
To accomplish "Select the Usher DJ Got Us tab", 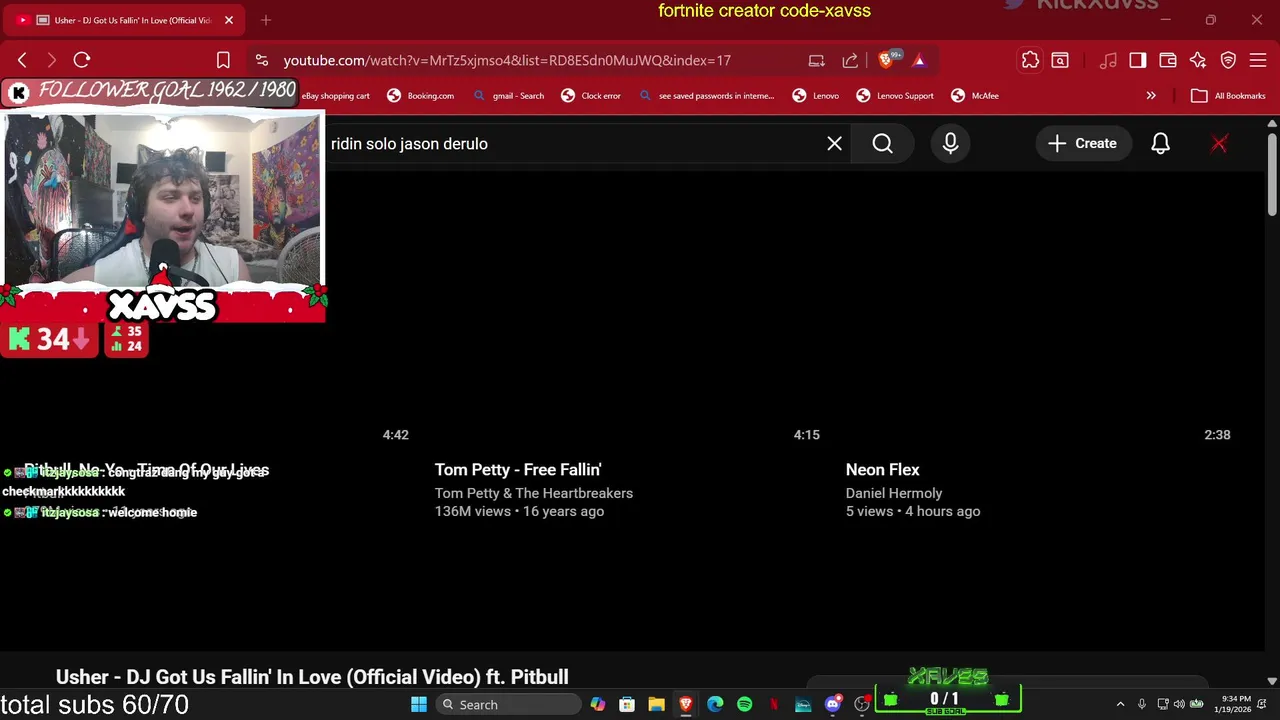I will pyautogui.click(x=124, y=20).
